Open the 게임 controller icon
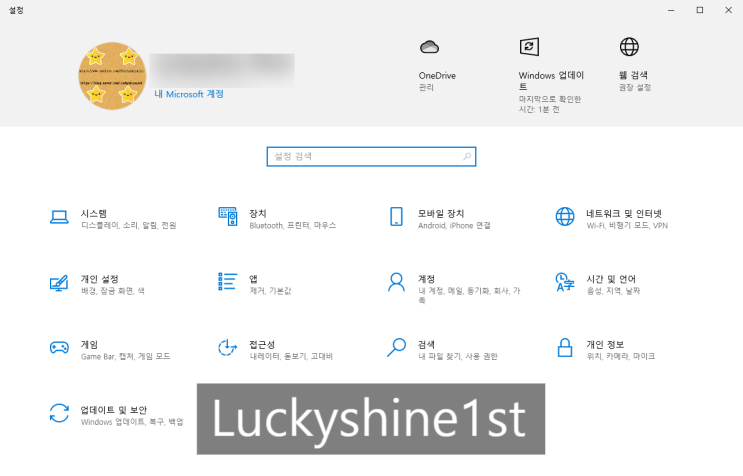This screenshot has height=476, width=743. [59, 348]
